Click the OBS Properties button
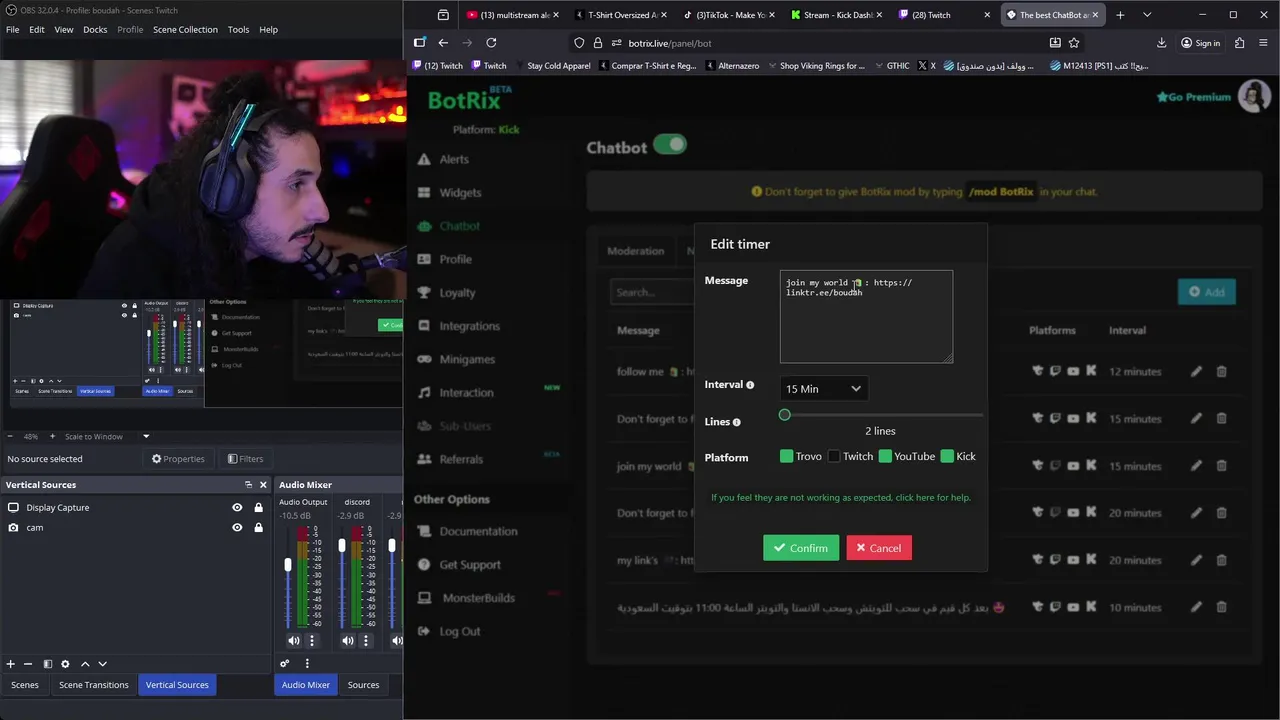1280x720 pixels. click(178, 459)
